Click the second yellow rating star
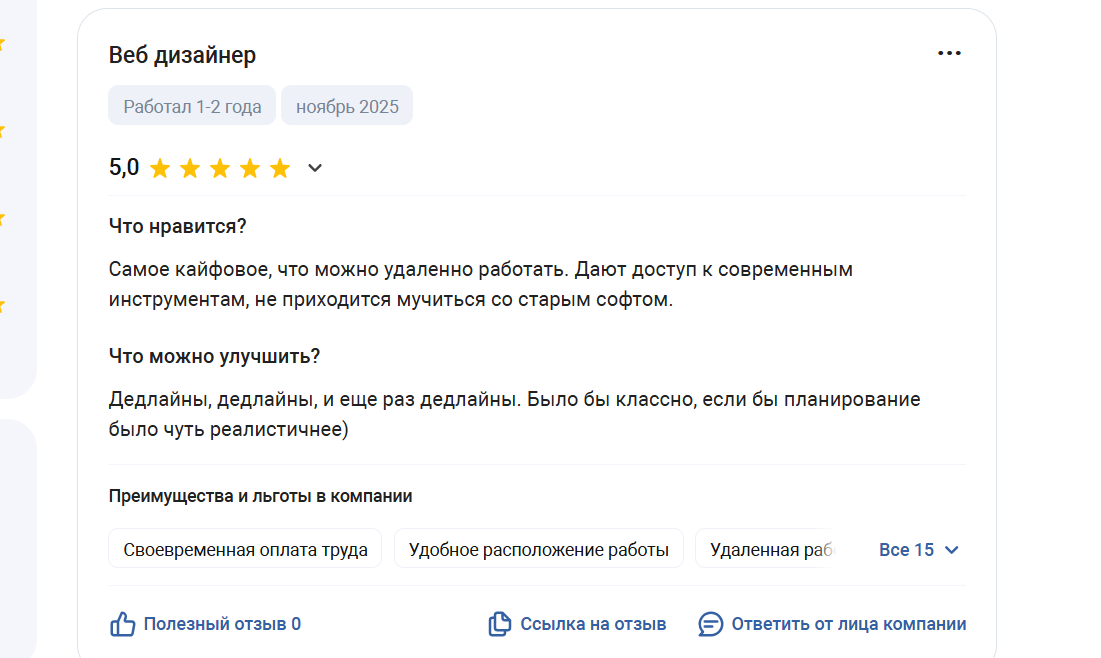The width and height of the screenshot is (1101, 658). 190,169
